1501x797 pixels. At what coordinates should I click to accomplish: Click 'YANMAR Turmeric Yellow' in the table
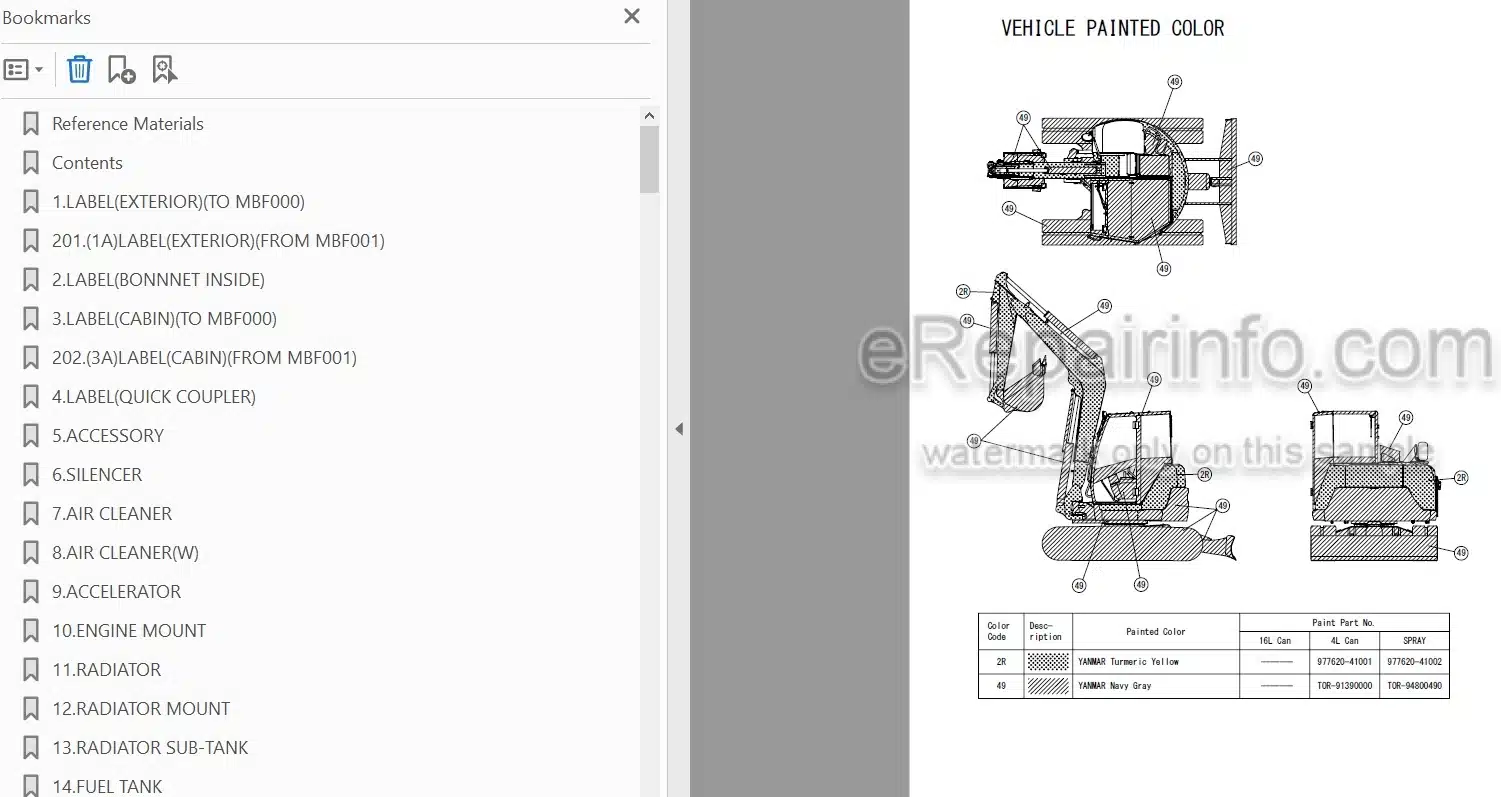pos(1128,662)
